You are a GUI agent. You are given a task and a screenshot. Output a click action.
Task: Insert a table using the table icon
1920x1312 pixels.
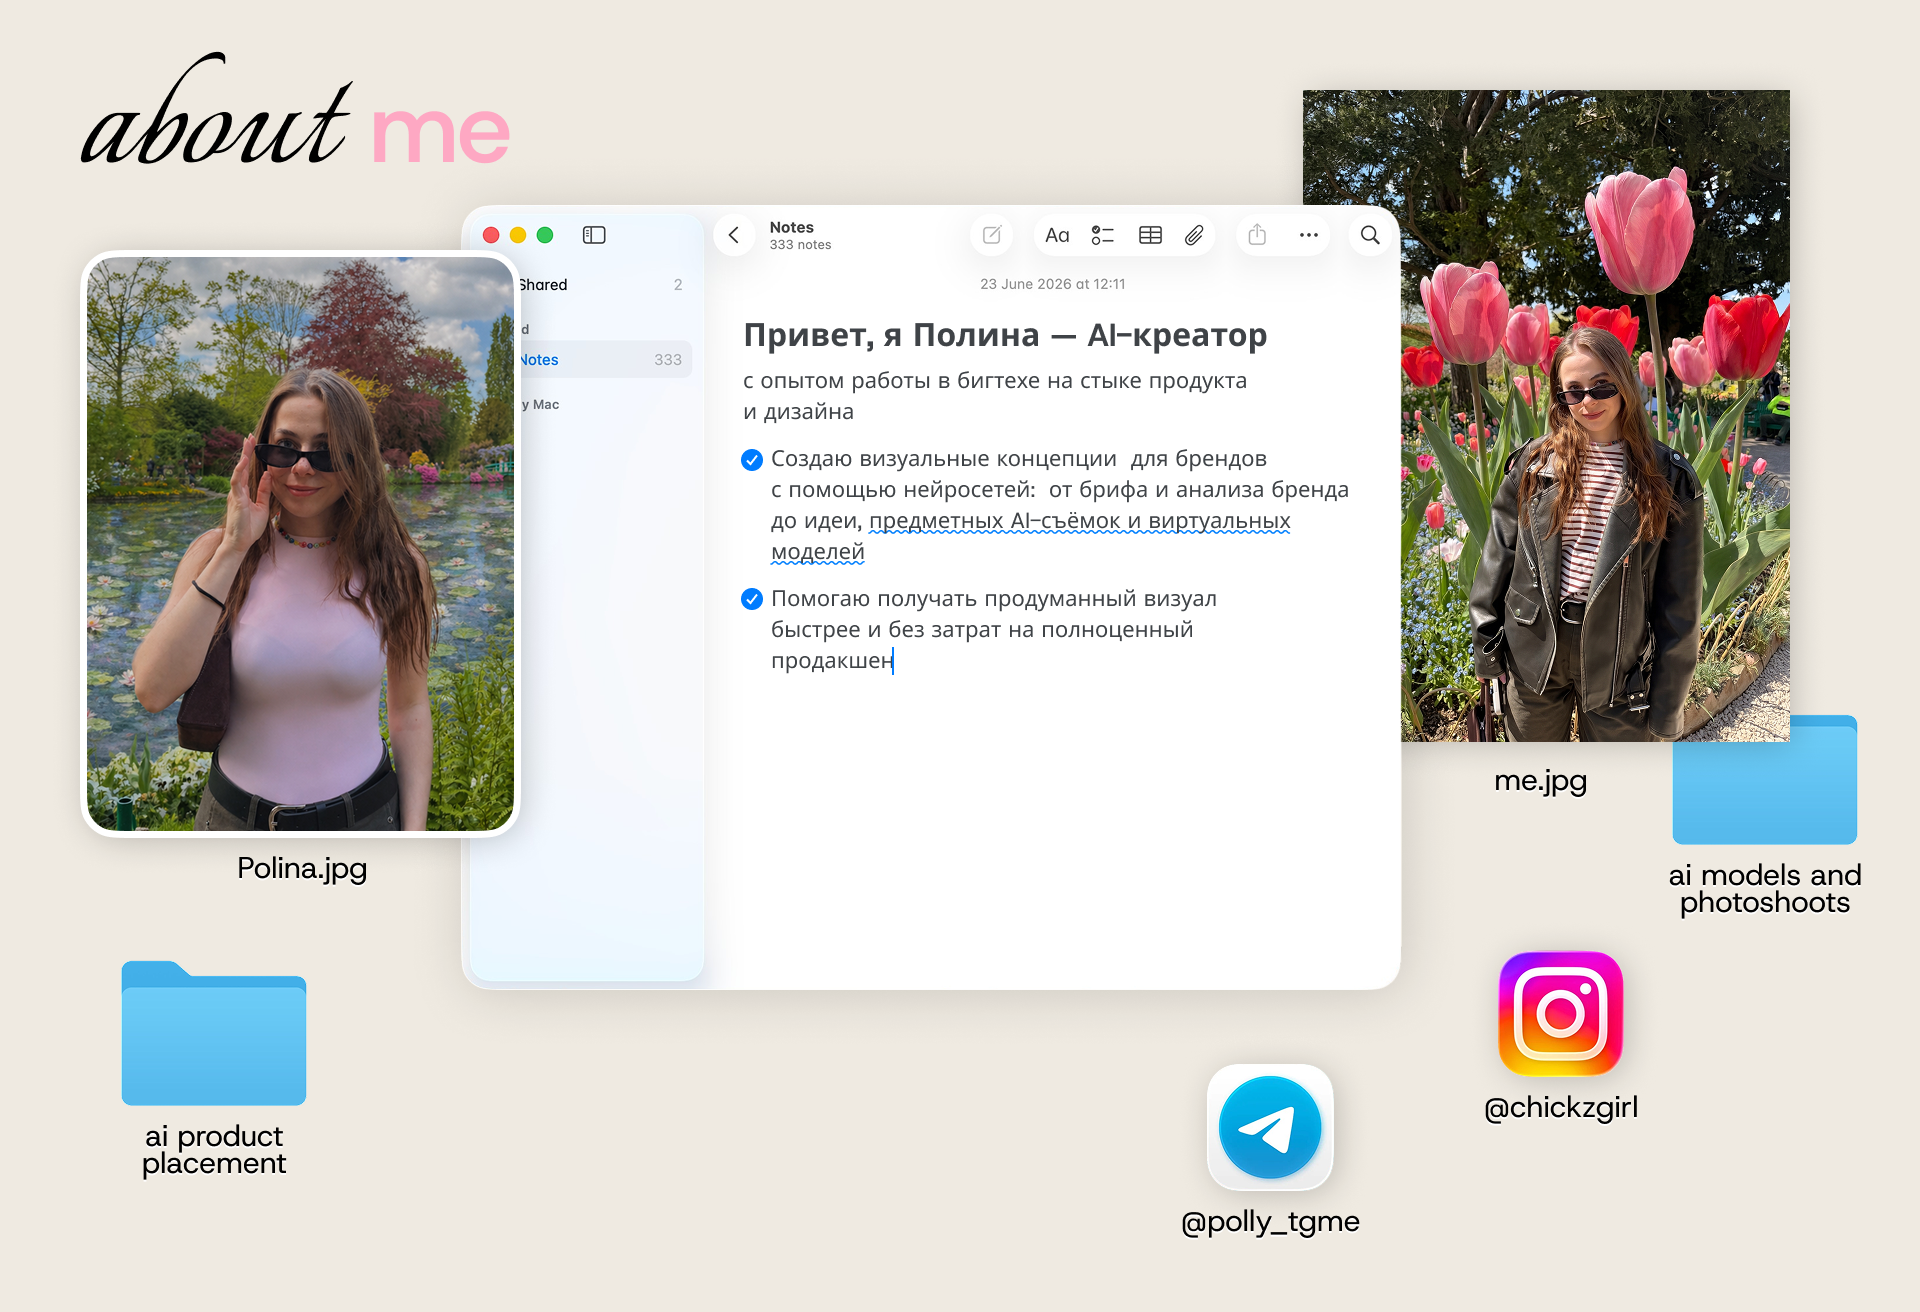[x=1150, y=235]
